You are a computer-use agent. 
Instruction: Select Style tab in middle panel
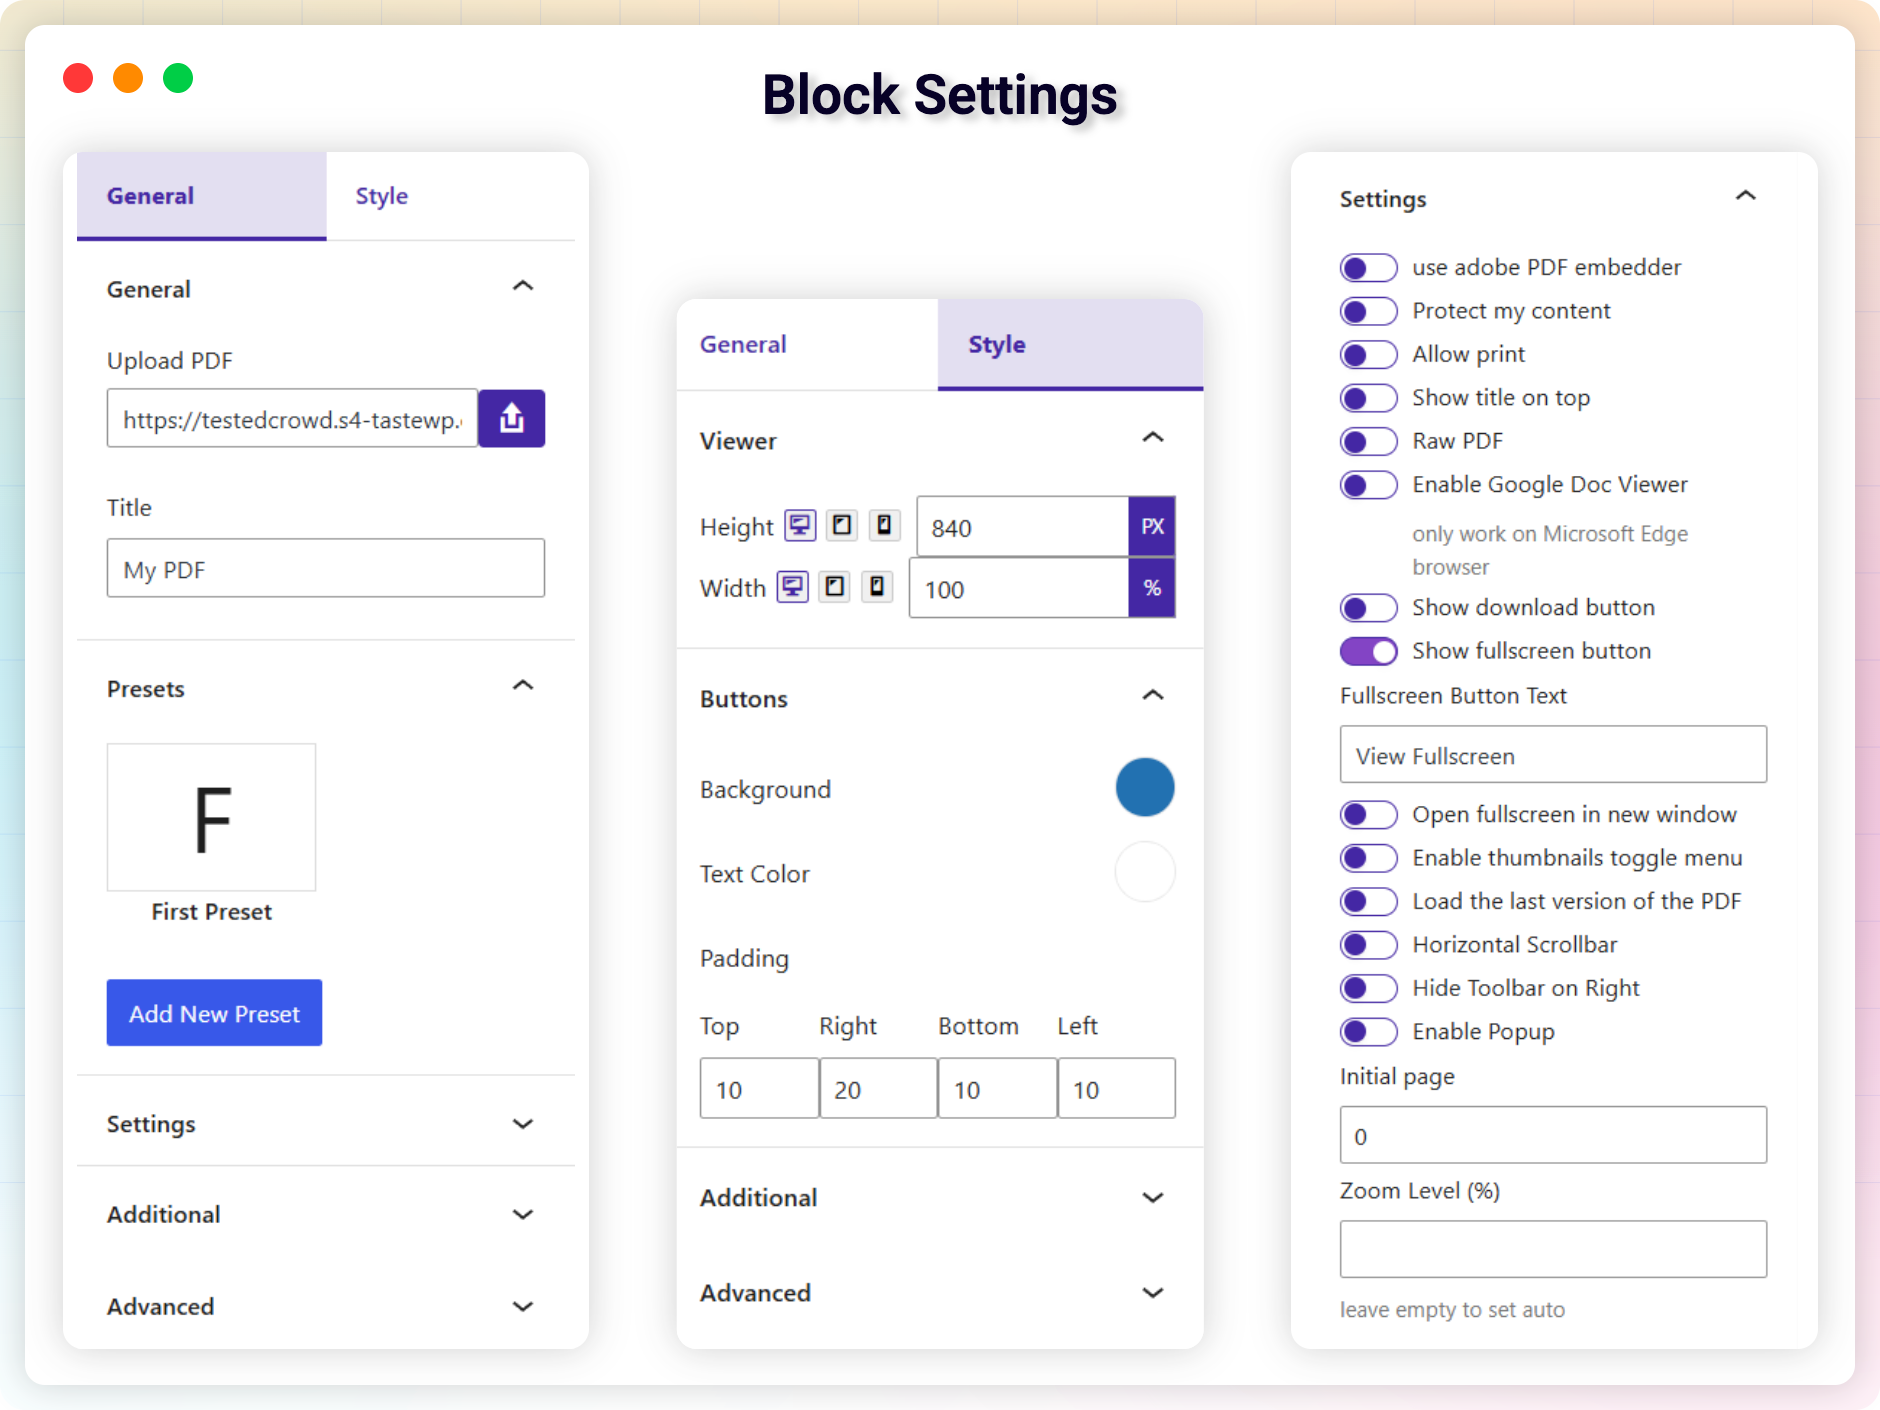[1070, 344]
